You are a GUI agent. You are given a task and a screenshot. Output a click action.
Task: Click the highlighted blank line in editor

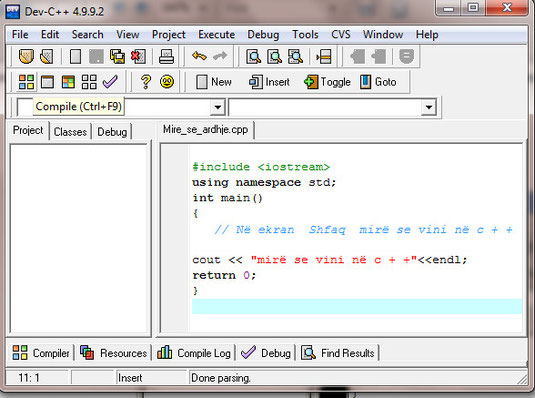coord(357,306)
